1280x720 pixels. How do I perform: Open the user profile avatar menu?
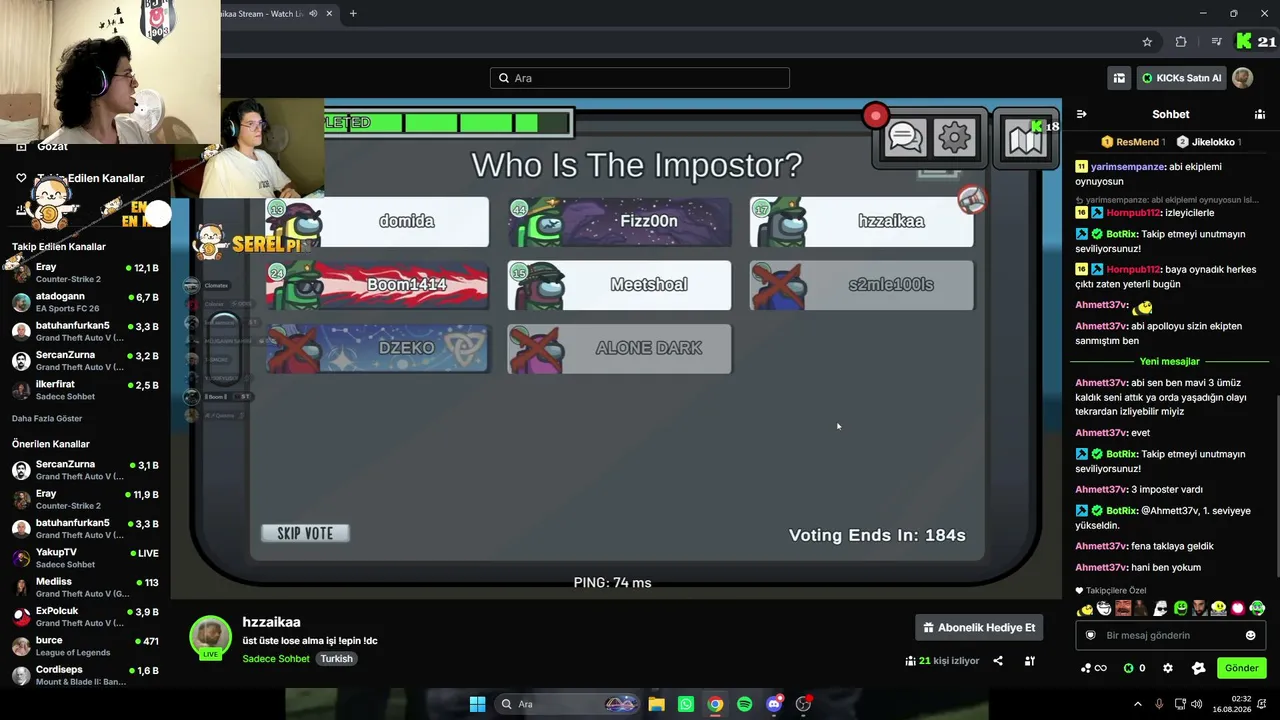pyautogui.click(x=1242, y=78)
